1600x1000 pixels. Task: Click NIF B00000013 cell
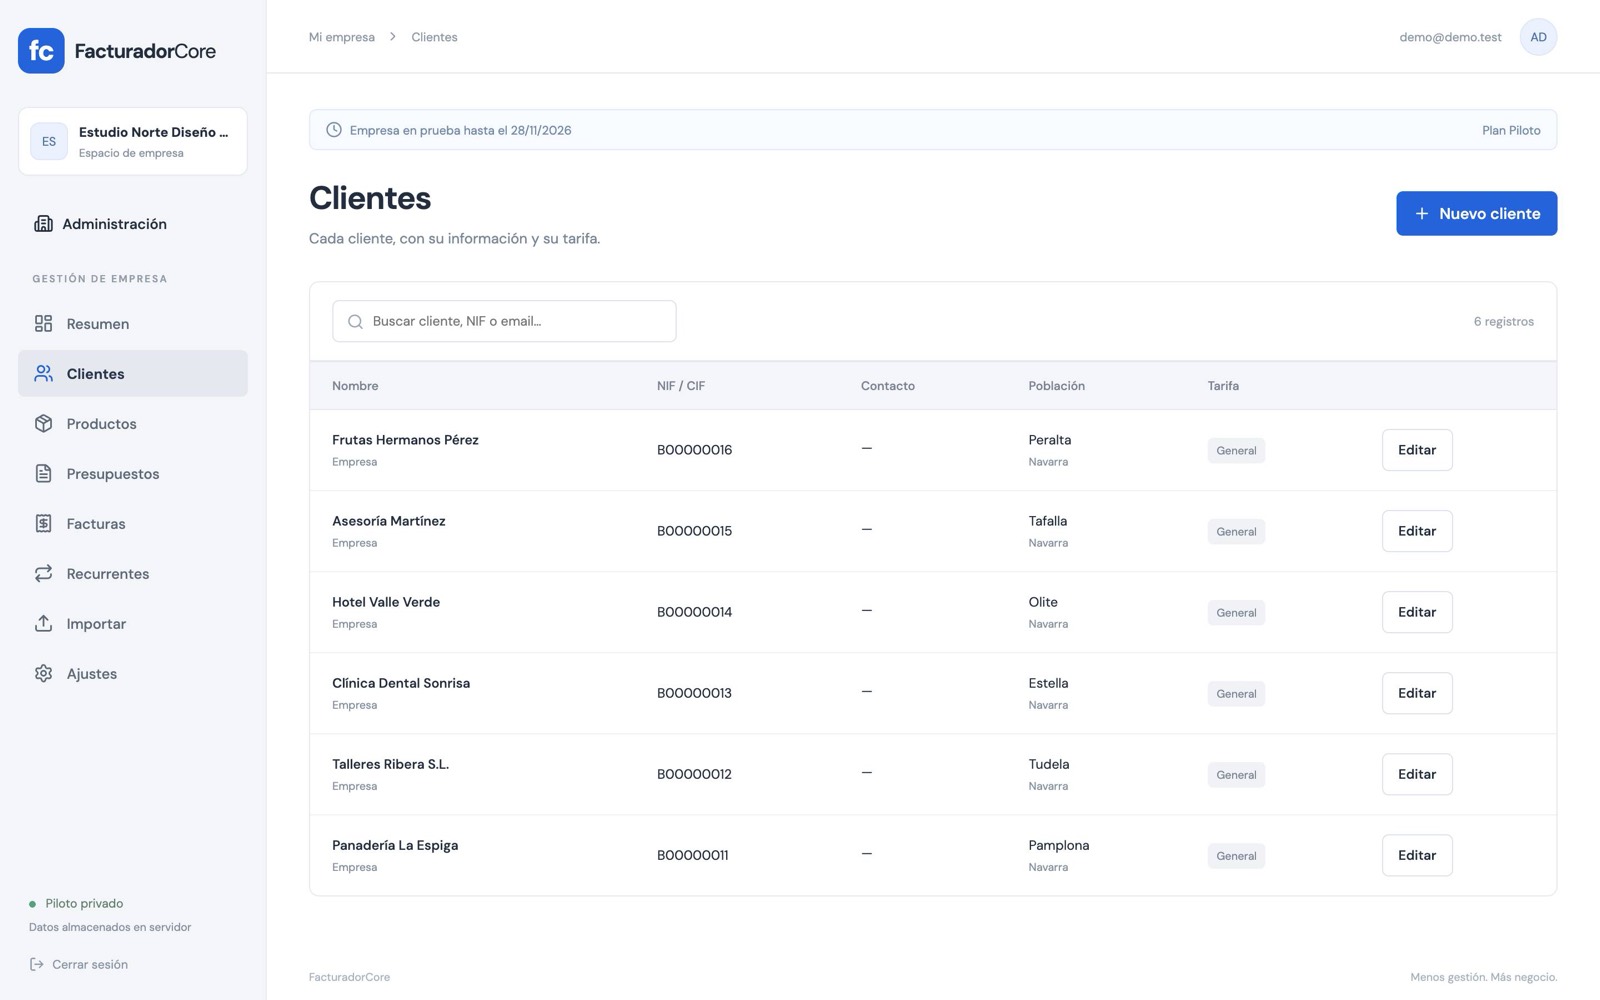pos(694,693)
